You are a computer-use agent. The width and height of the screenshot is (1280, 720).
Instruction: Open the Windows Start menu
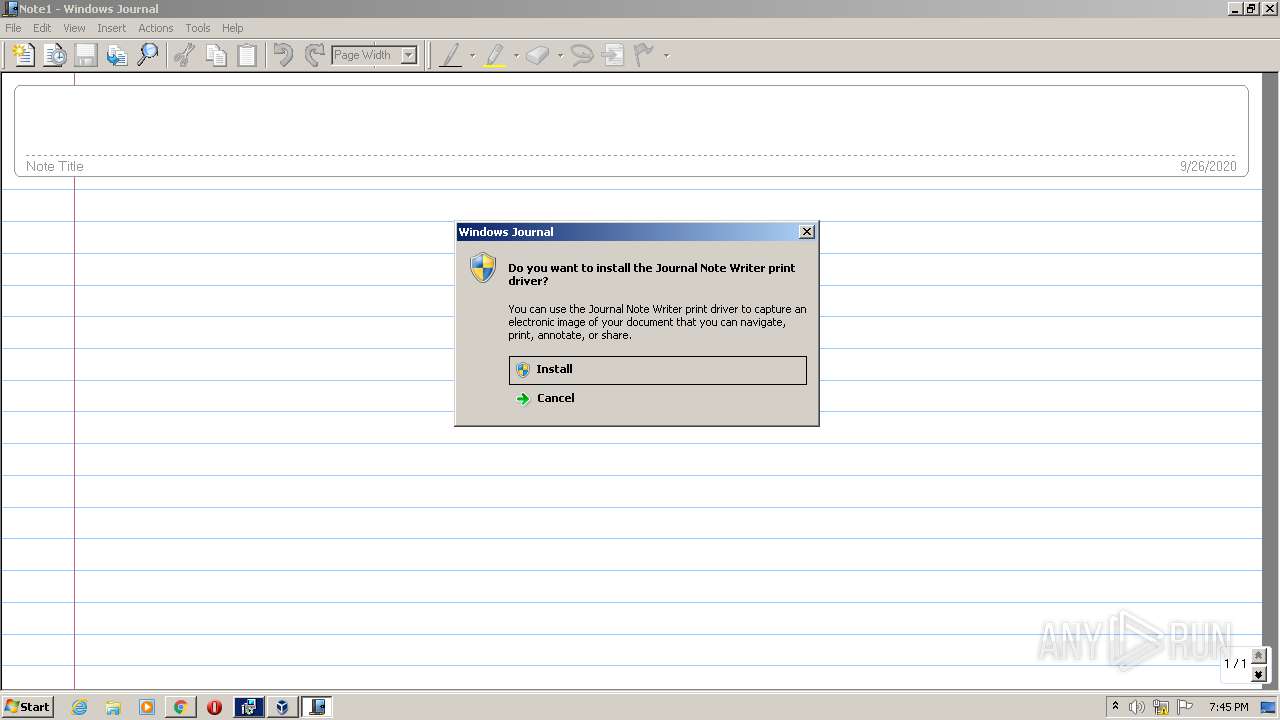tap(27, 707)
